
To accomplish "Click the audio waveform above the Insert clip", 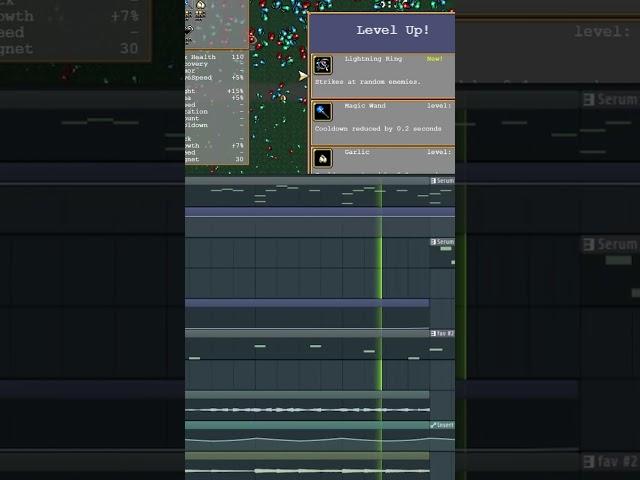I will 307,410.
